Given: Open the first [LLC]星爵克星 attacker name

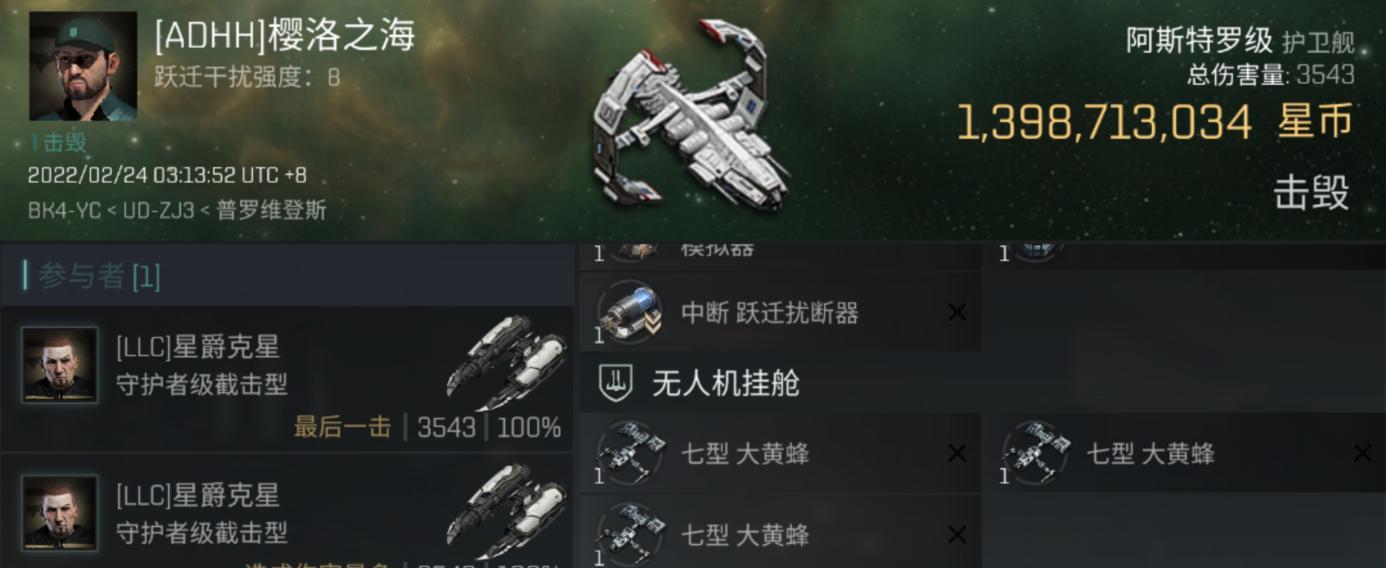Looking at the screenshot, I should pos(198,347).
